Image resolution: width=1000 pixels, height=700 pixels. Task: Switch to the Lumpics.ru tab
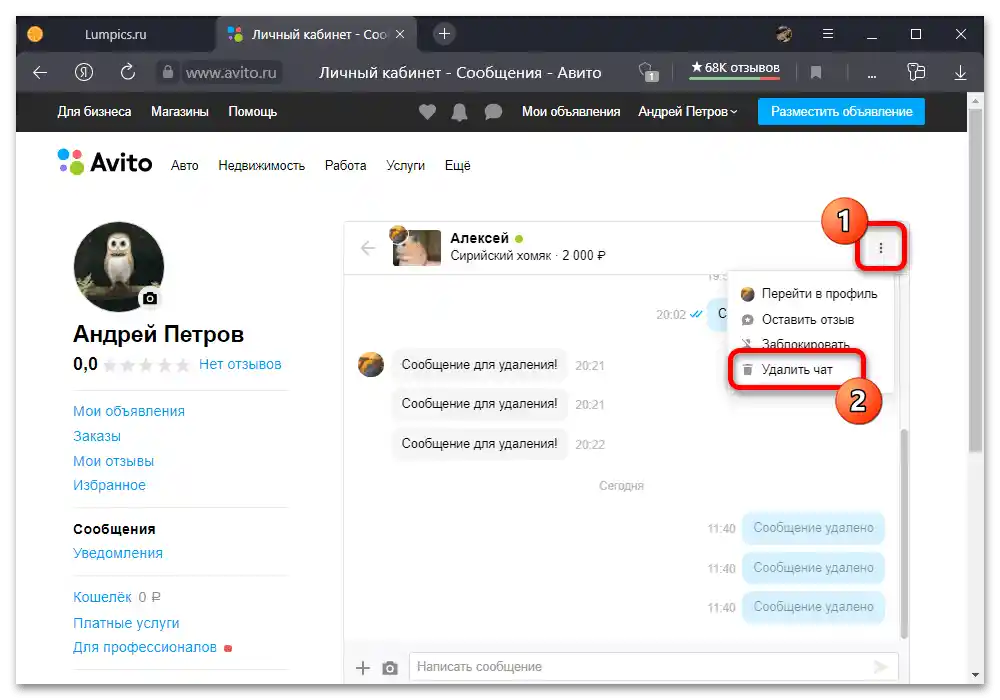coord(115,34)
